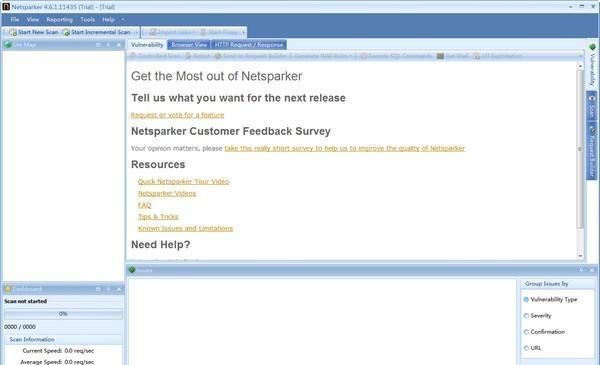Click the content pane scroll down arrow
The image size is (600, 365).
coord(580,256)
